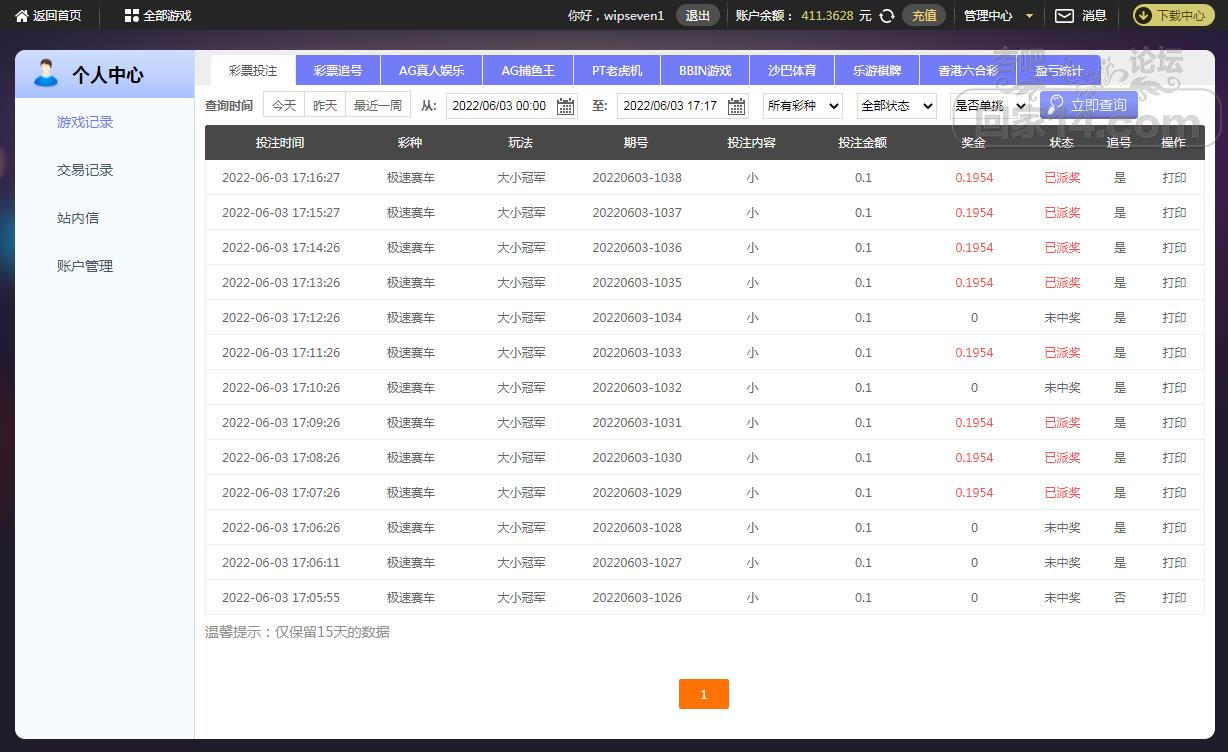Click the 状态 column header
Image resolution: width=1228 pixels, height=752 pixels.
pyautogui.click(x=1062, y=143)
